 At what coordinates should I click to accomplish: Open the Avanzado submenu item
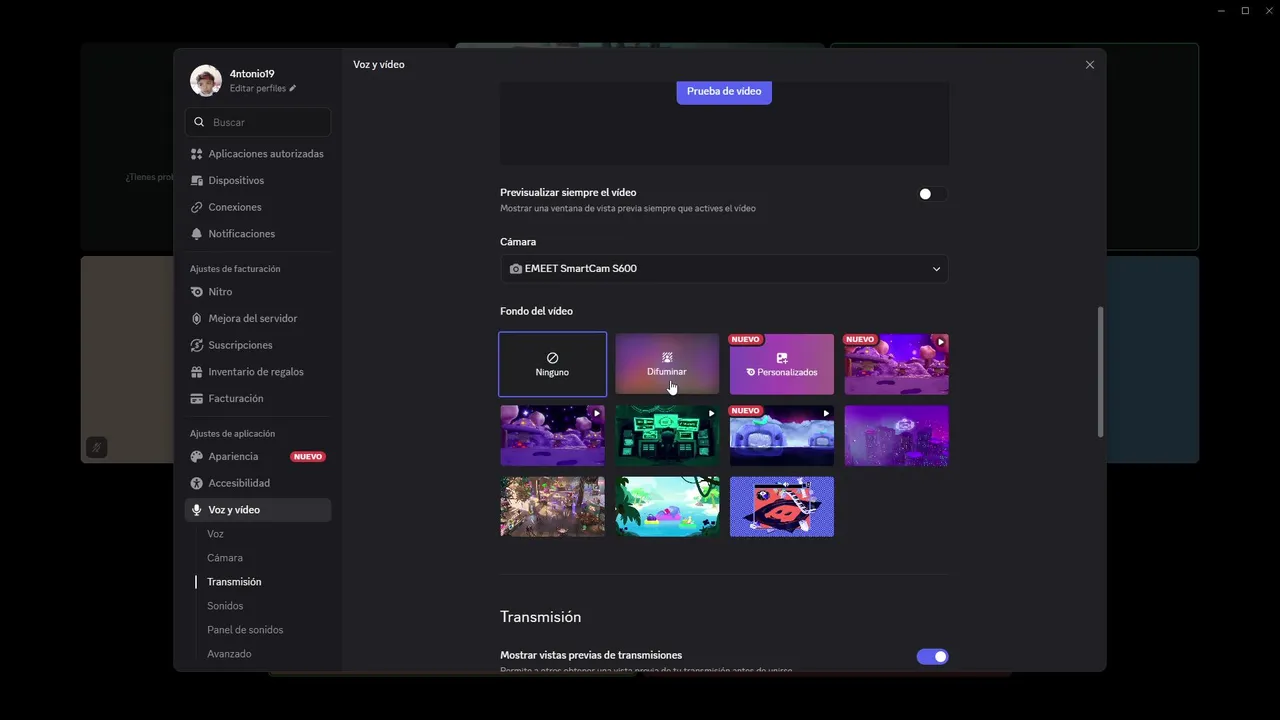[x=229, y=654]
